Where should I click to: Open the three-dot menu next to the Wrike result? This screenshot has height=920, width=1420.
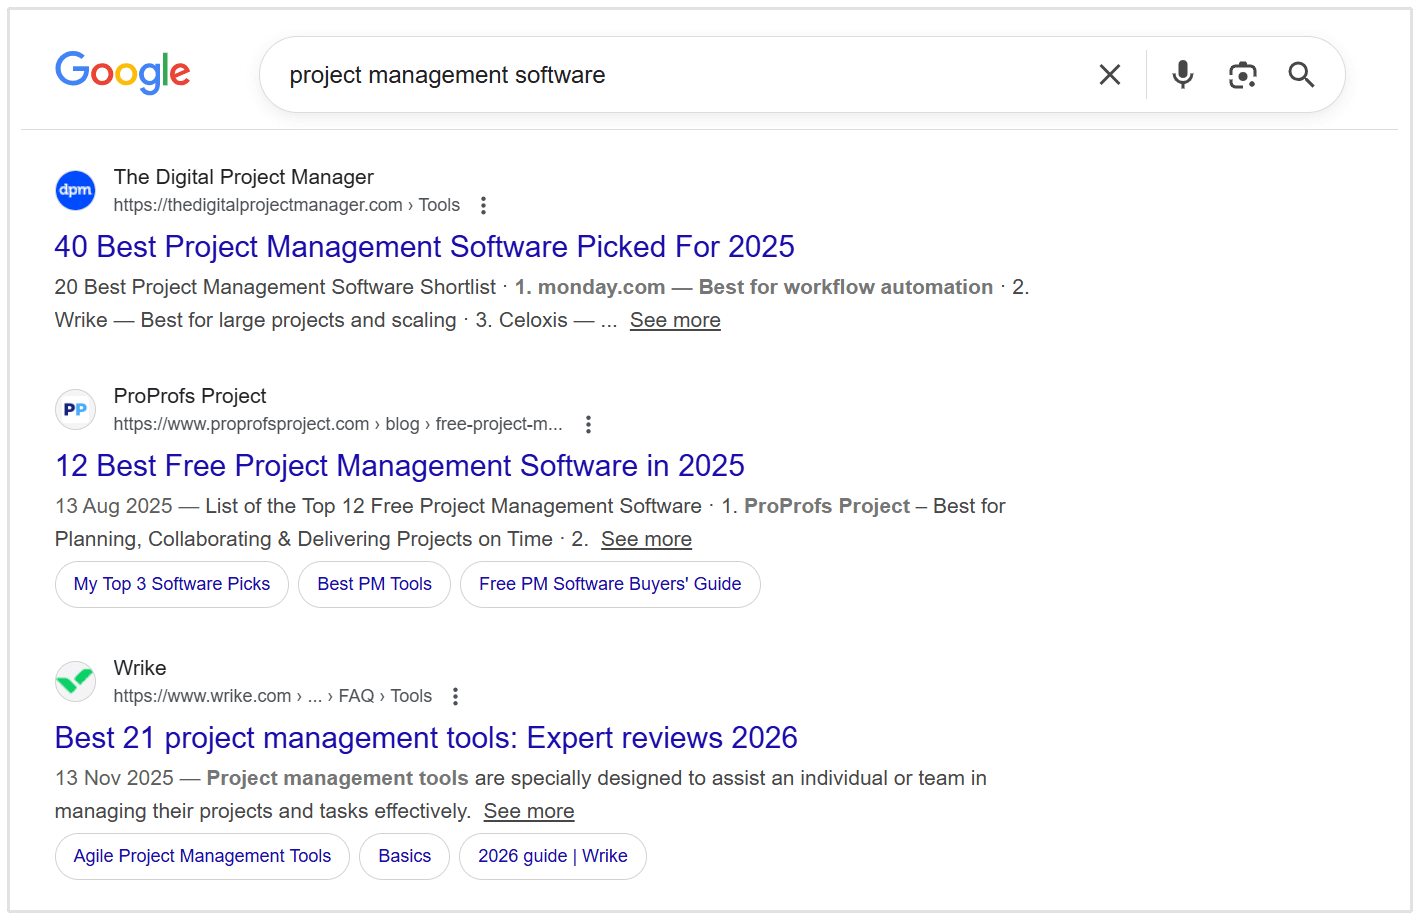455,695
